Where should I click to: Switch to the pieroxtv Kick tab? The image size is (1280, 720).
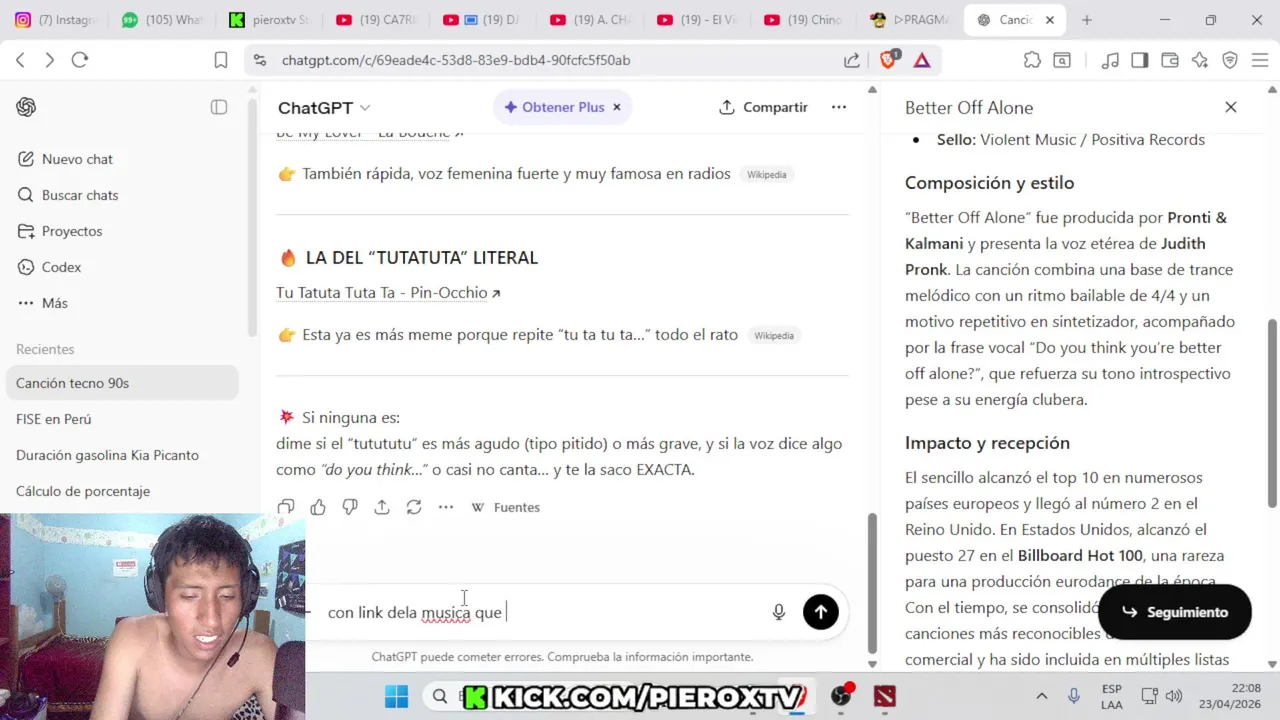pyautogui.click(x=270, y=20)
